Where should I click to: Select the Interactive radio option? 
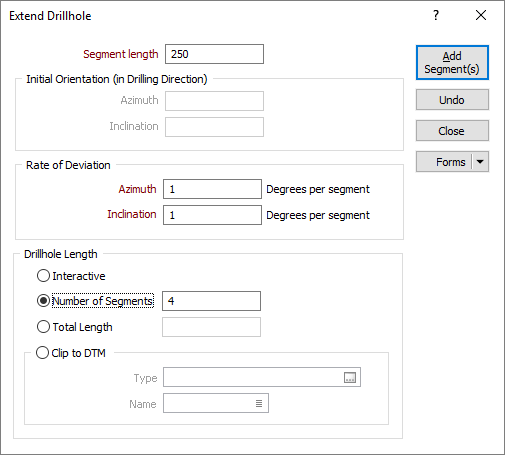pyautogui.click(x=43, y=276)
